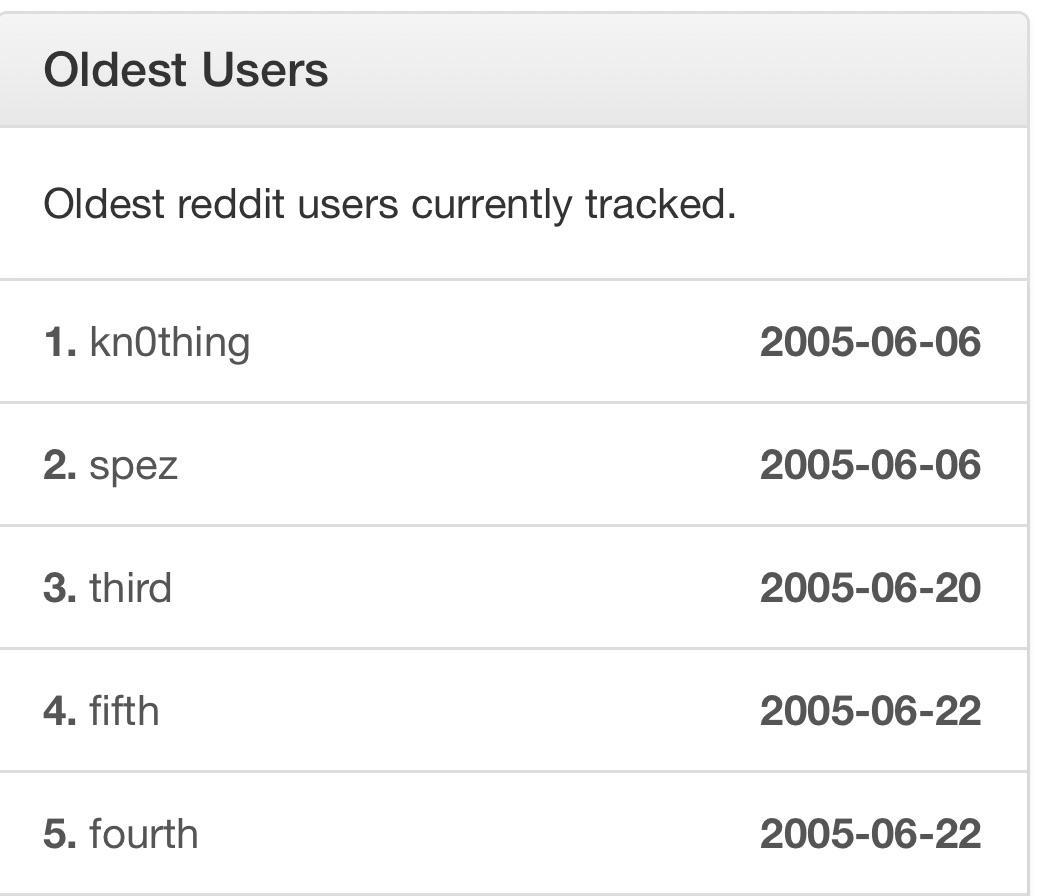Click the word 'tracked' in description text

pyautogui.click(x=660, y=203)
